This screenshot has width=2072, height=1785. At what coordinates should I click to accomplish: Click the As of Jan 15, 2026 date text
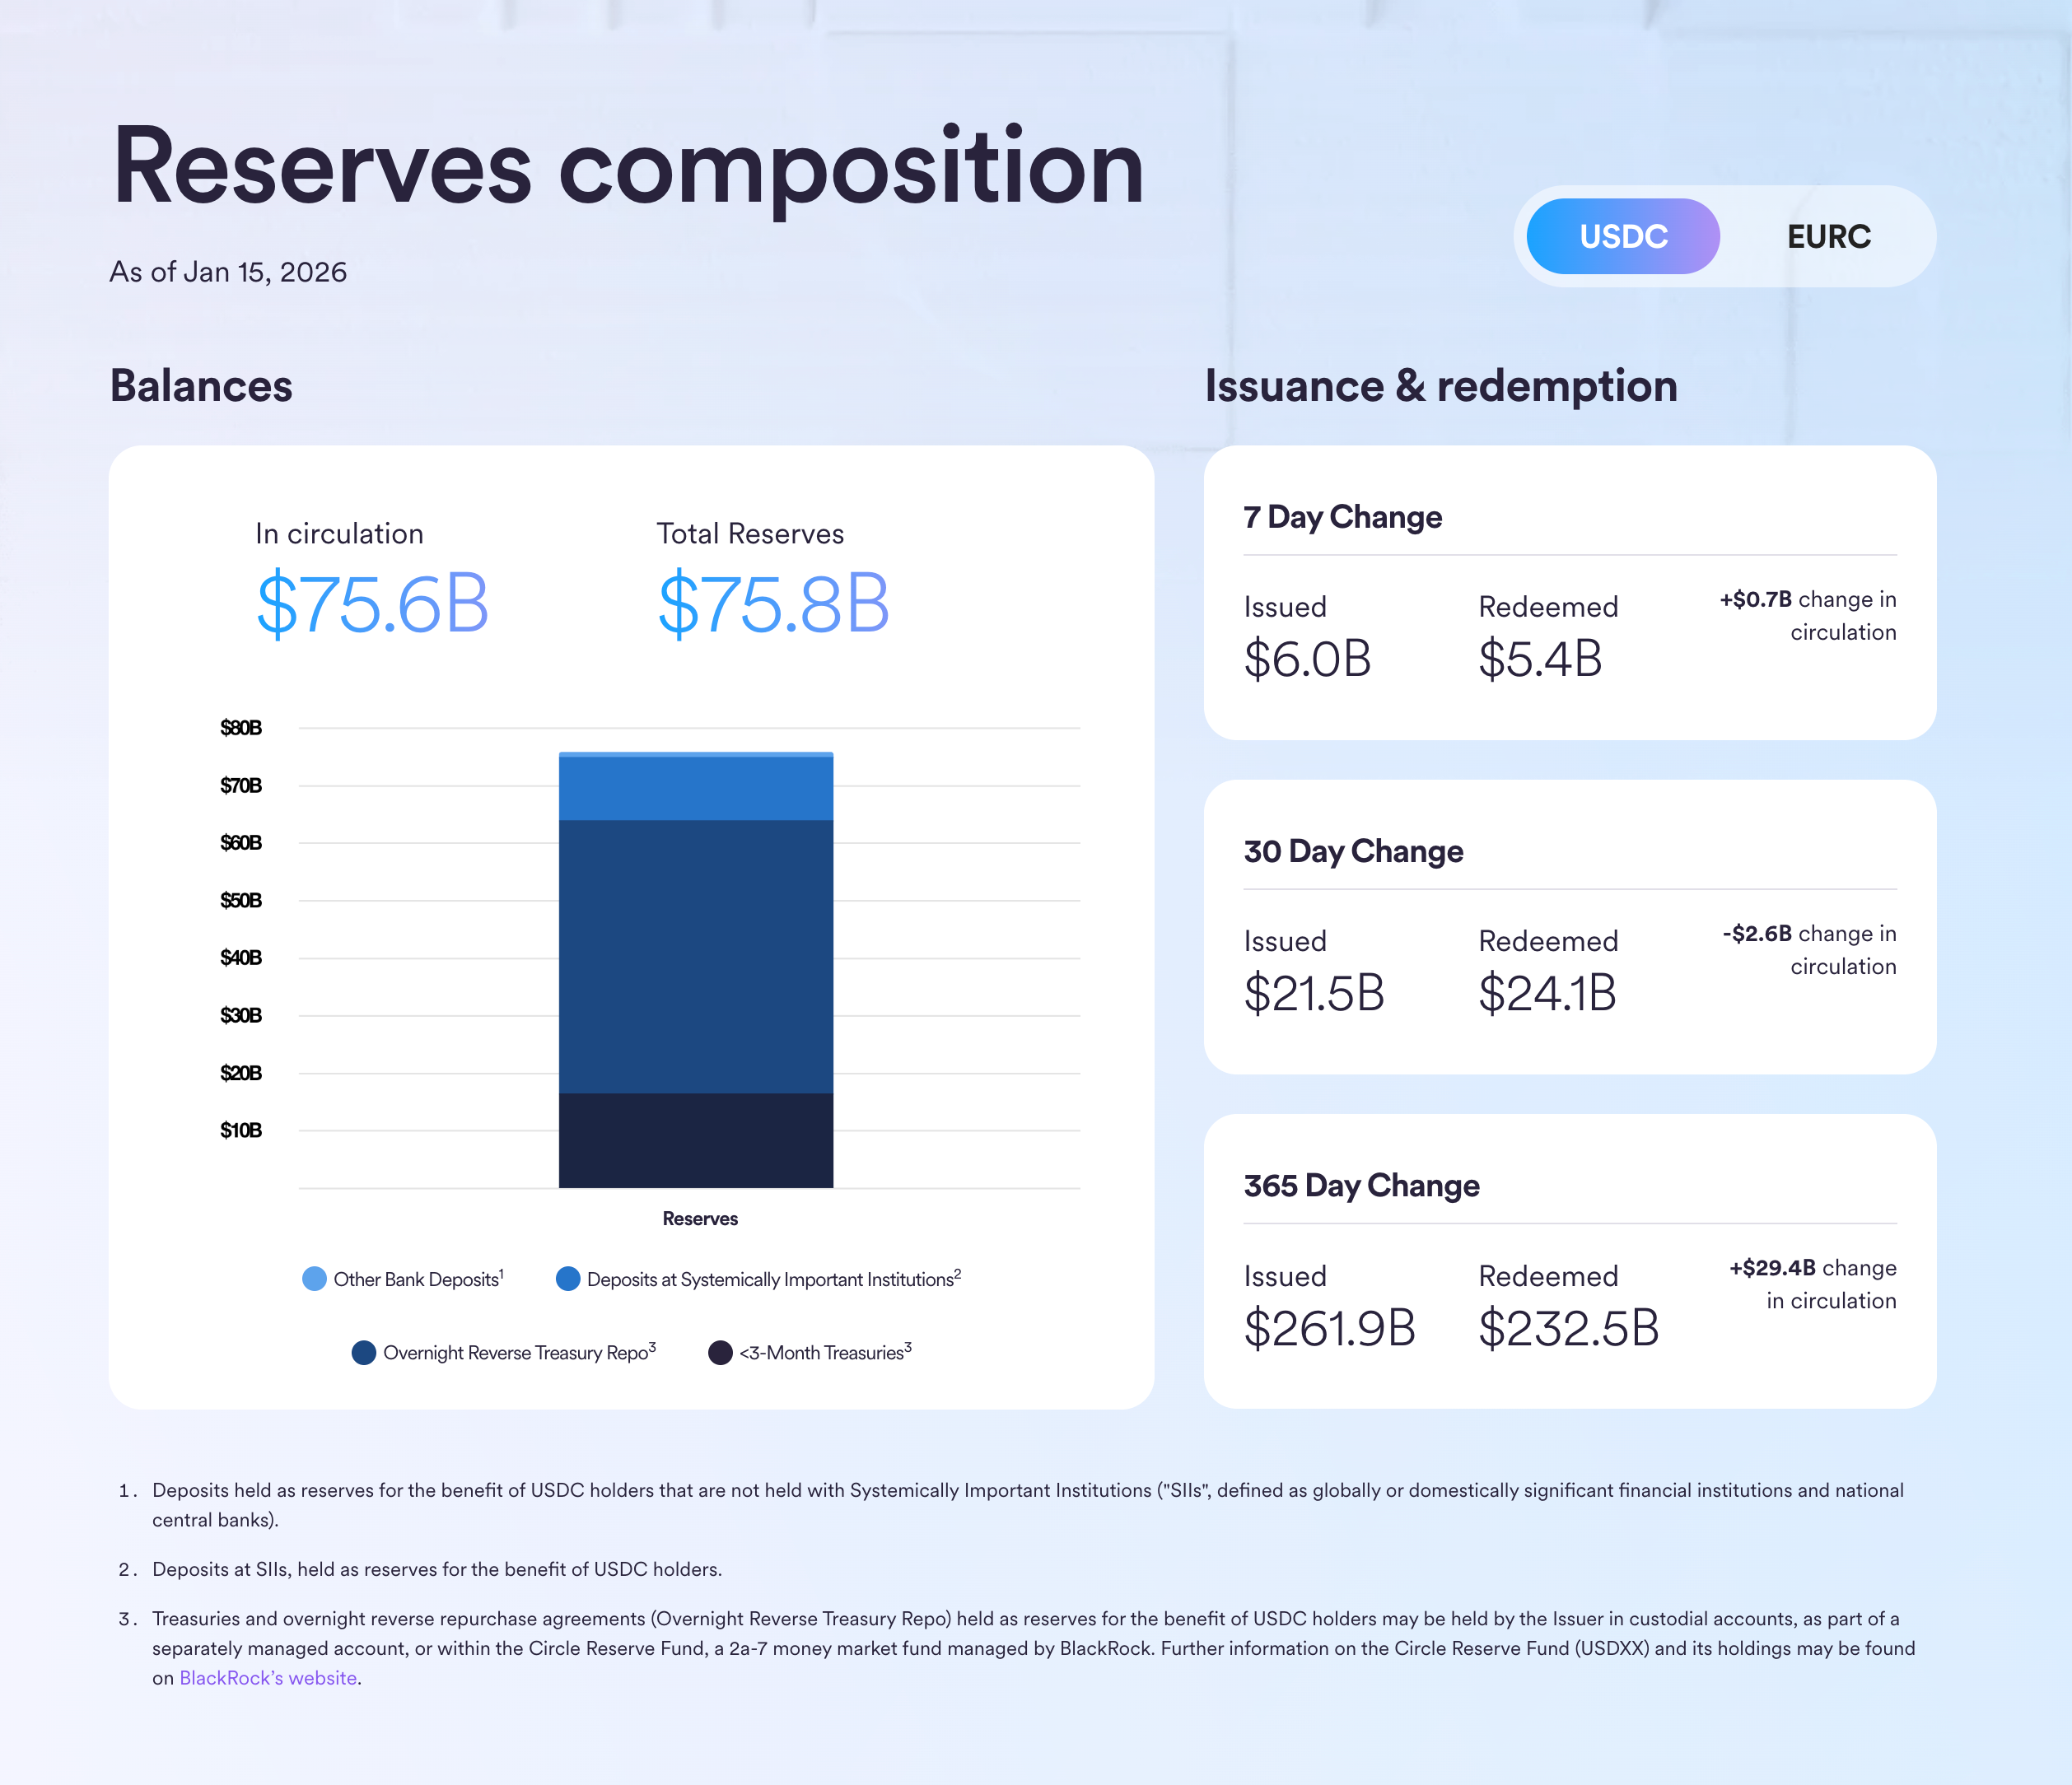[227, 271]
